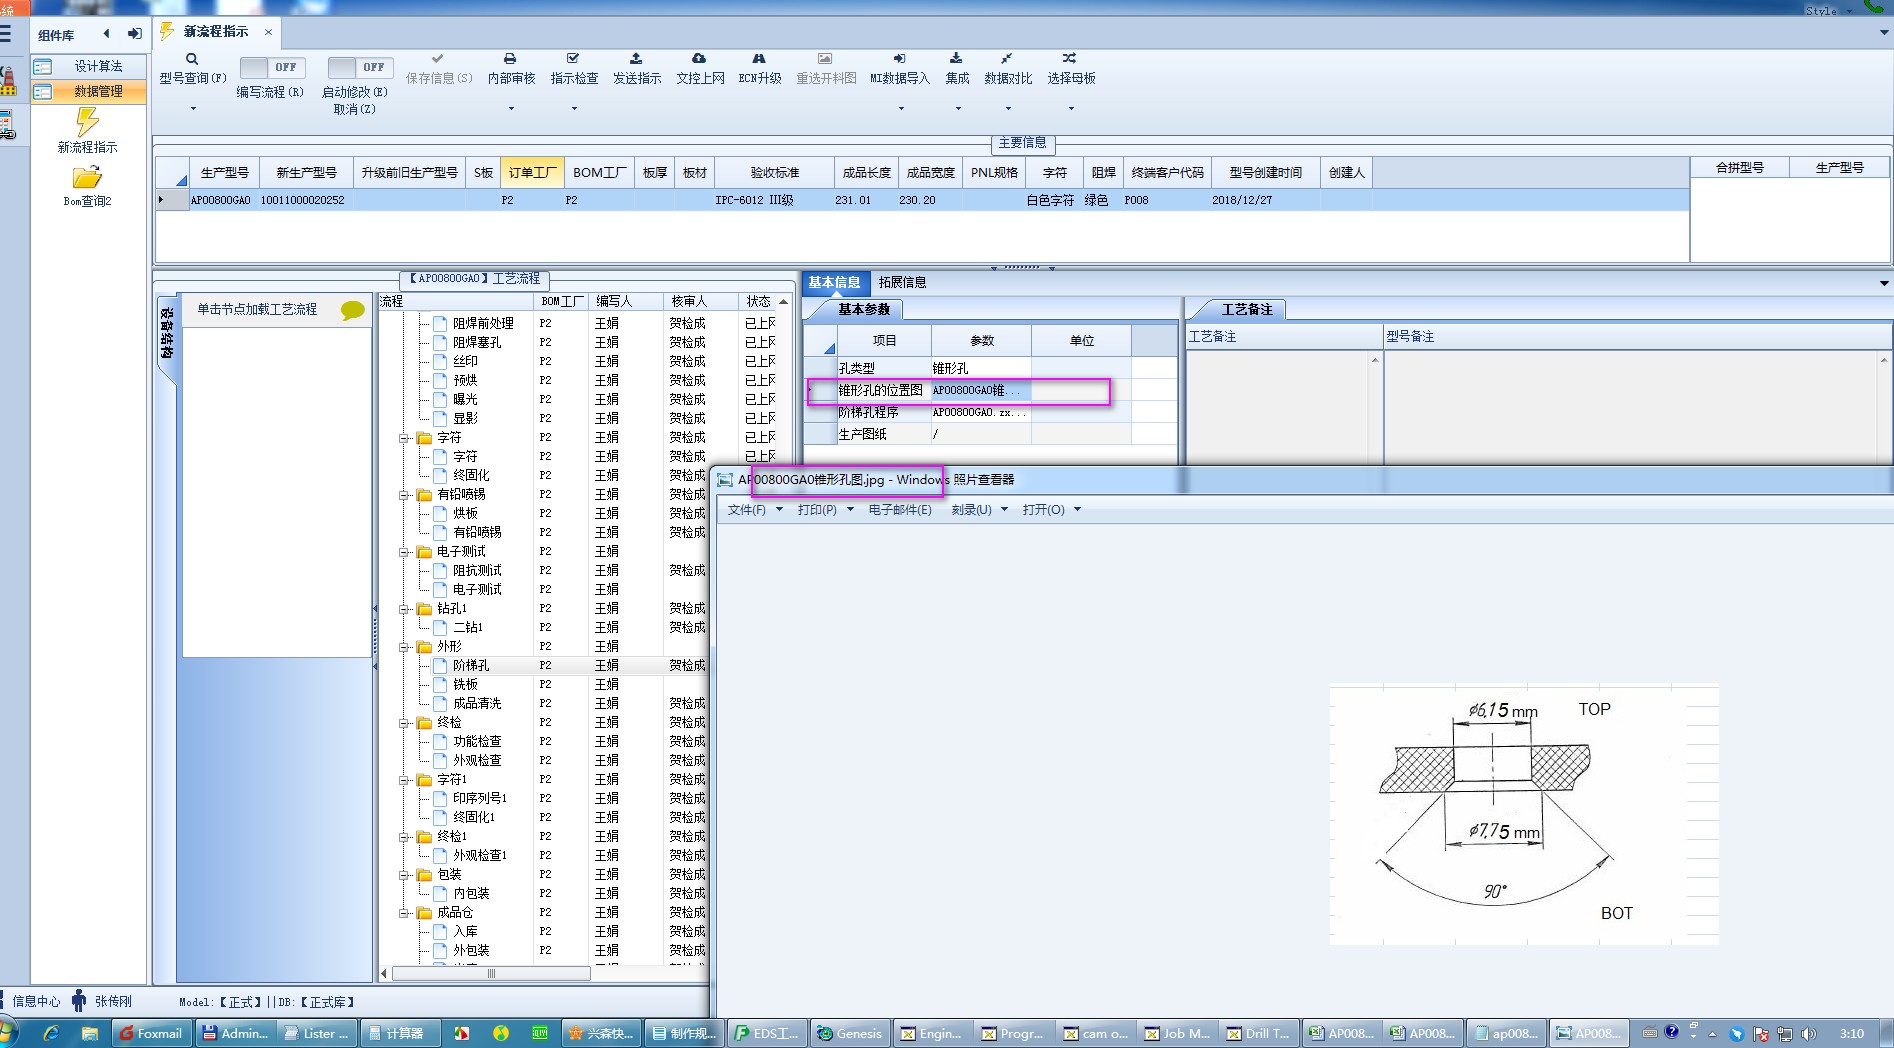Click the ECN升级 toolbar icon
Screen dimensions: 1894x1048
pyautogui.click(x=759, y=59)
